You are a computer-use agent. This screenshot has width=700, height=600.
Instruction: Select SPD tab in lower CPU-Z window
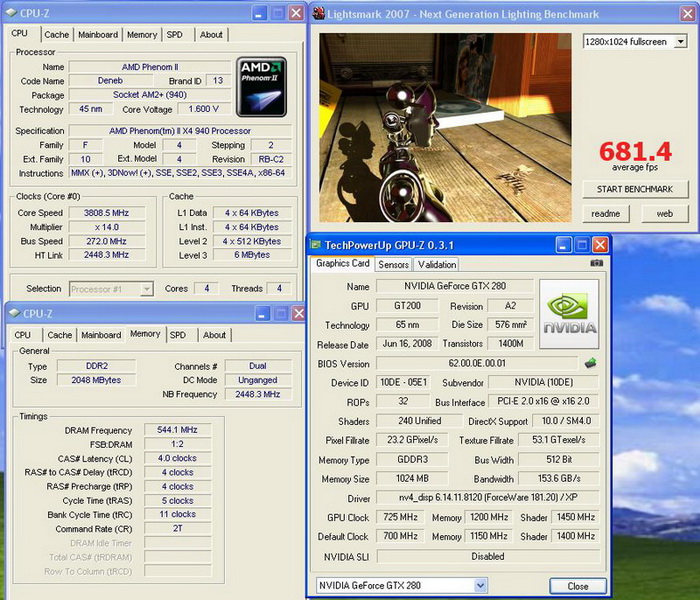(178, 335)
